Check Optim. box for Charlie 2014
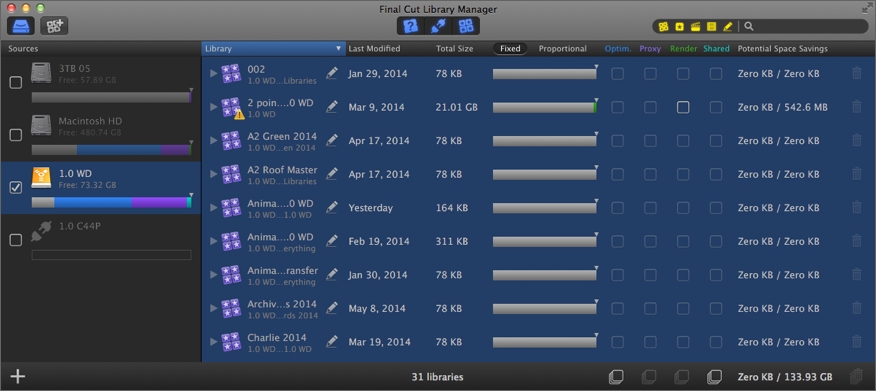876x391 pixels. click(617, 342)
